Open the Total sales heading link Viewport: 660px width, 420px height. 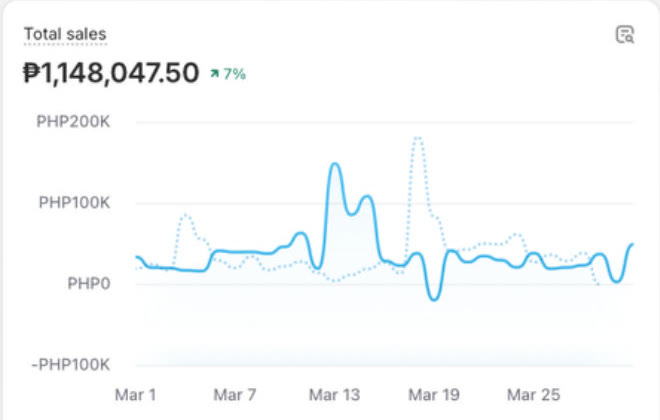point(65,34)
